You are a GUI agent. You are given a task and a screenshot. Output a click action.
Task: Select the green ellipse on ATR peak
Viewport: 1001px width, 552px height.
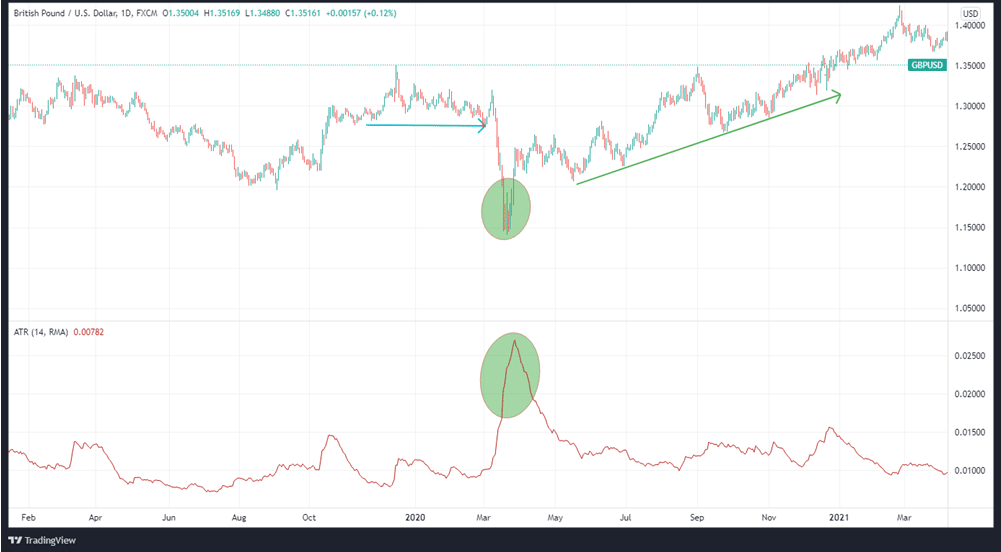coord(510,375)
